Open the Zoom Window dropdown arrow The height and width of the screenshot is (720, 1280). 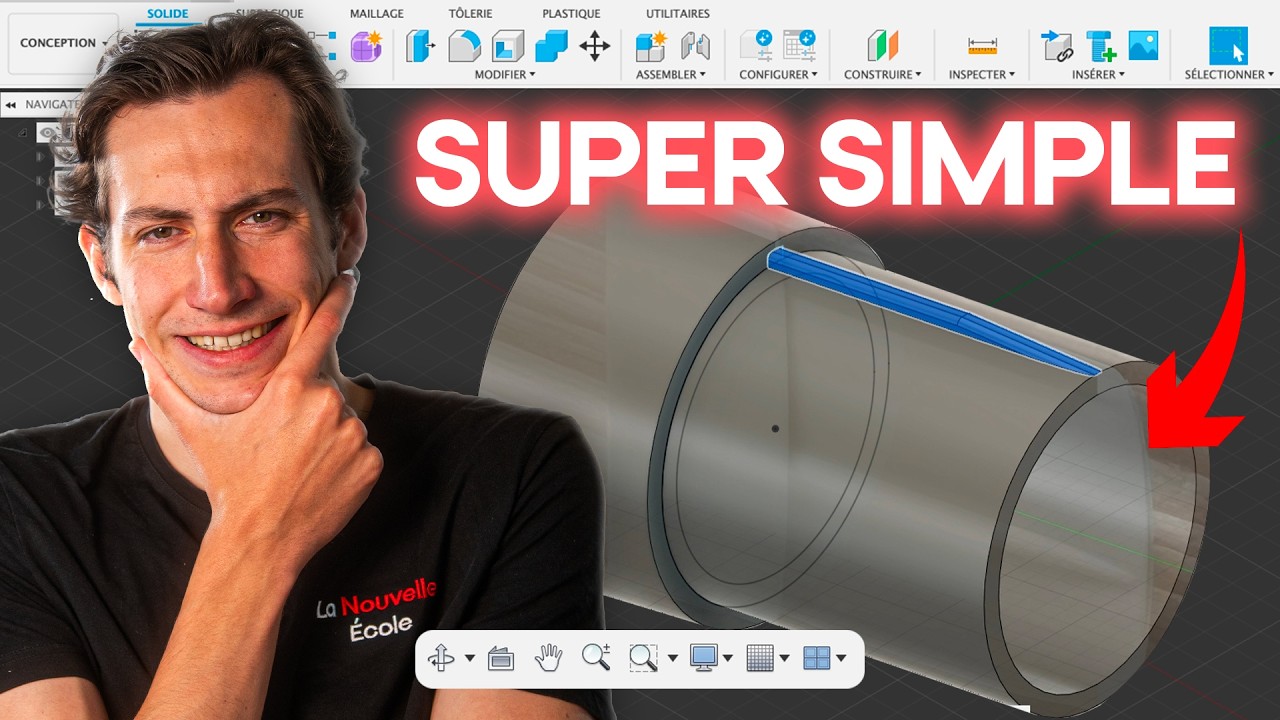(672, 658)
